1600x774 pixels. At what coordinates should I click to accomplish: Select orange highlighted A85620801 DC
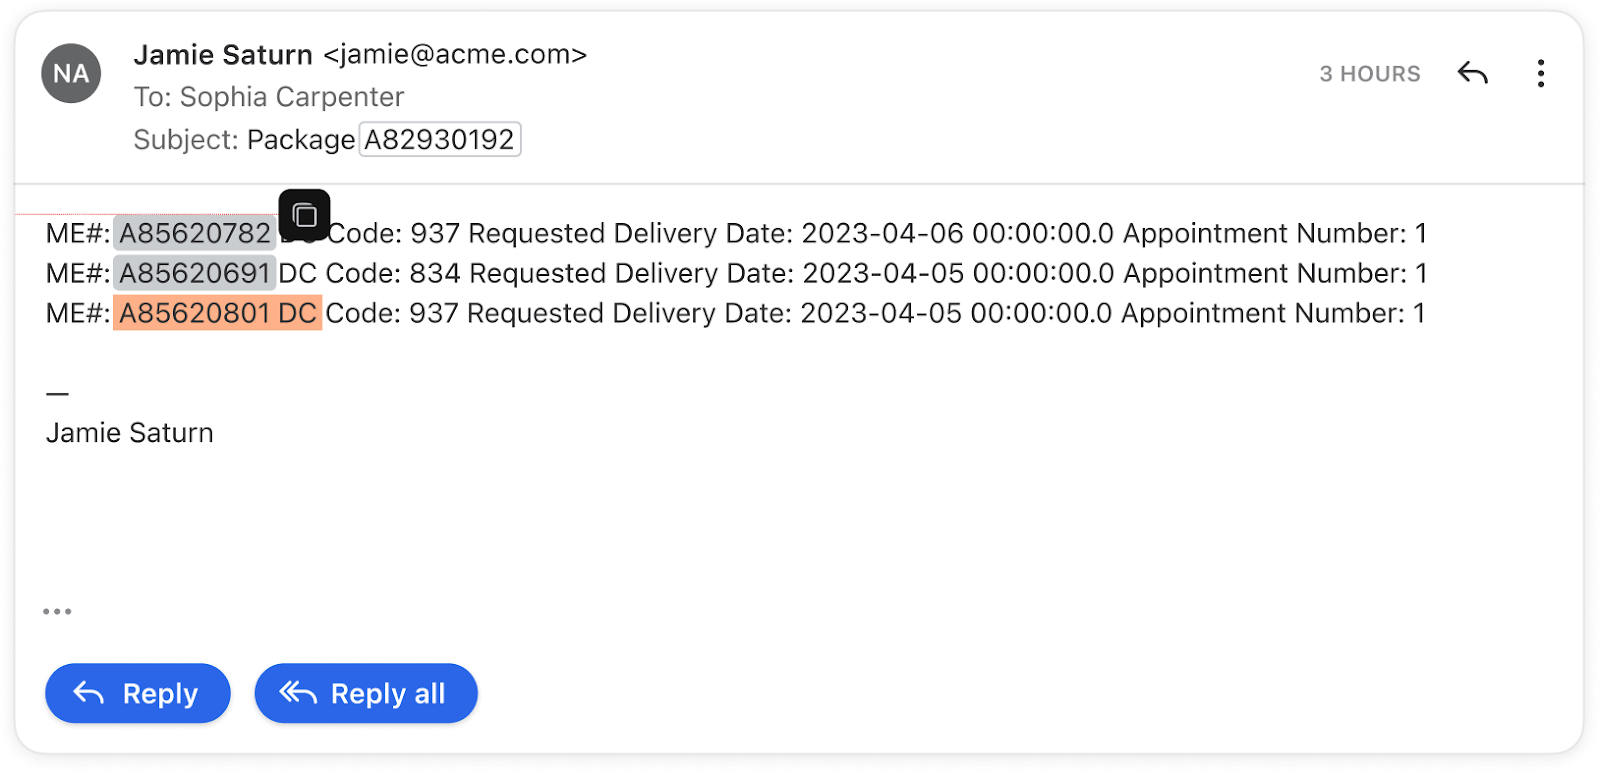coord(217,313)
